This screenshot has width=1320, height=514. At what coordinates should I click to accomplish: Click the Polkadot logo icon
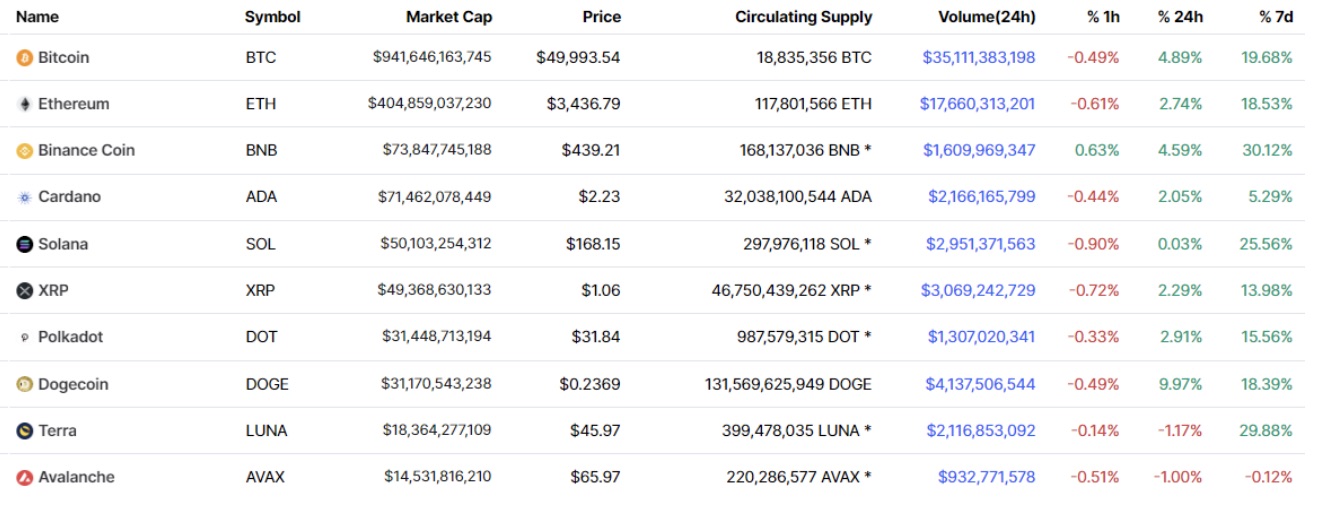(x=25, y=338)
